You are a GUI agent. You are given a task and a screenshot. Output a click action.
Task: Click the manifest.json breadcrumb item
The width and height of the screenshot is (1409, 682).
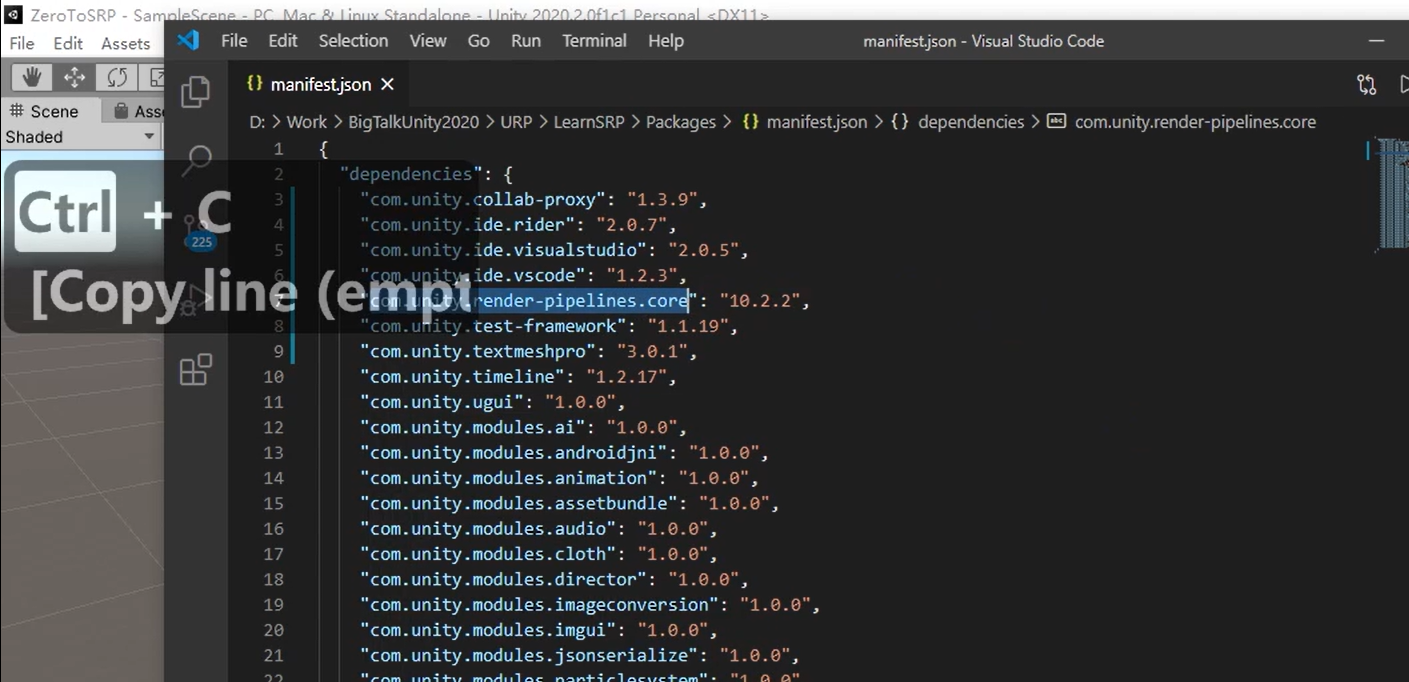pyautogui.click(x=805, y=122)
